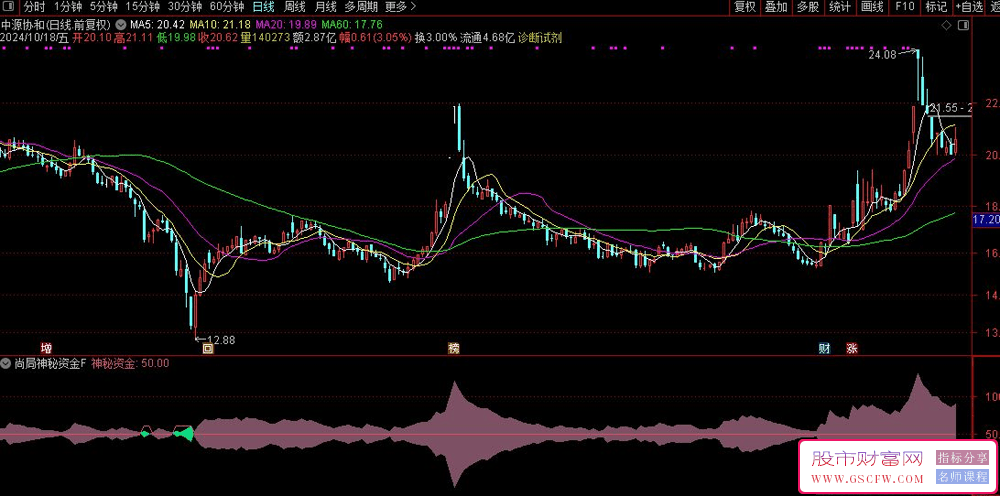Switch to the 15分钟 period
1000x496 pixels.
[x=142, y=7]
